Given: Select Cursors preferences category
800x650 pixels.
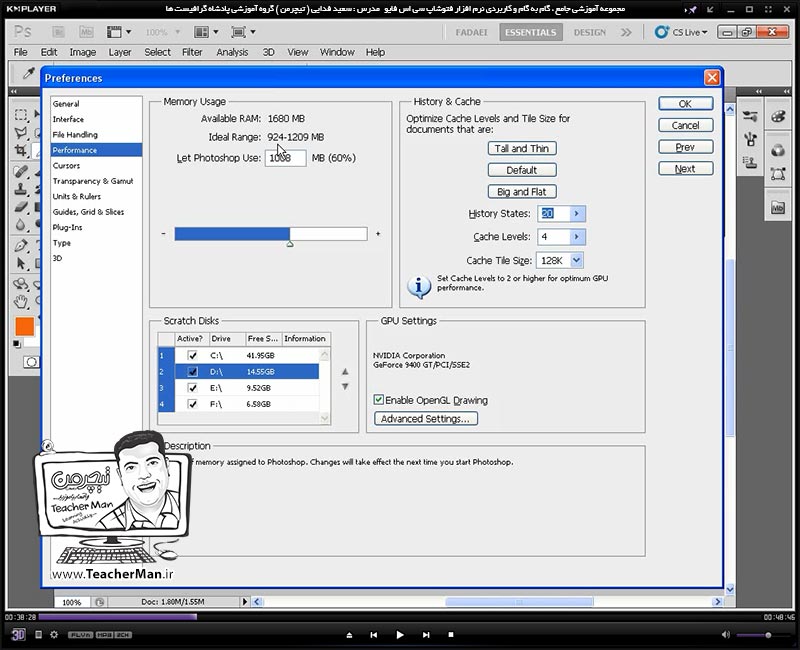Looking at the screenshot, I should (x=66, y=165).
